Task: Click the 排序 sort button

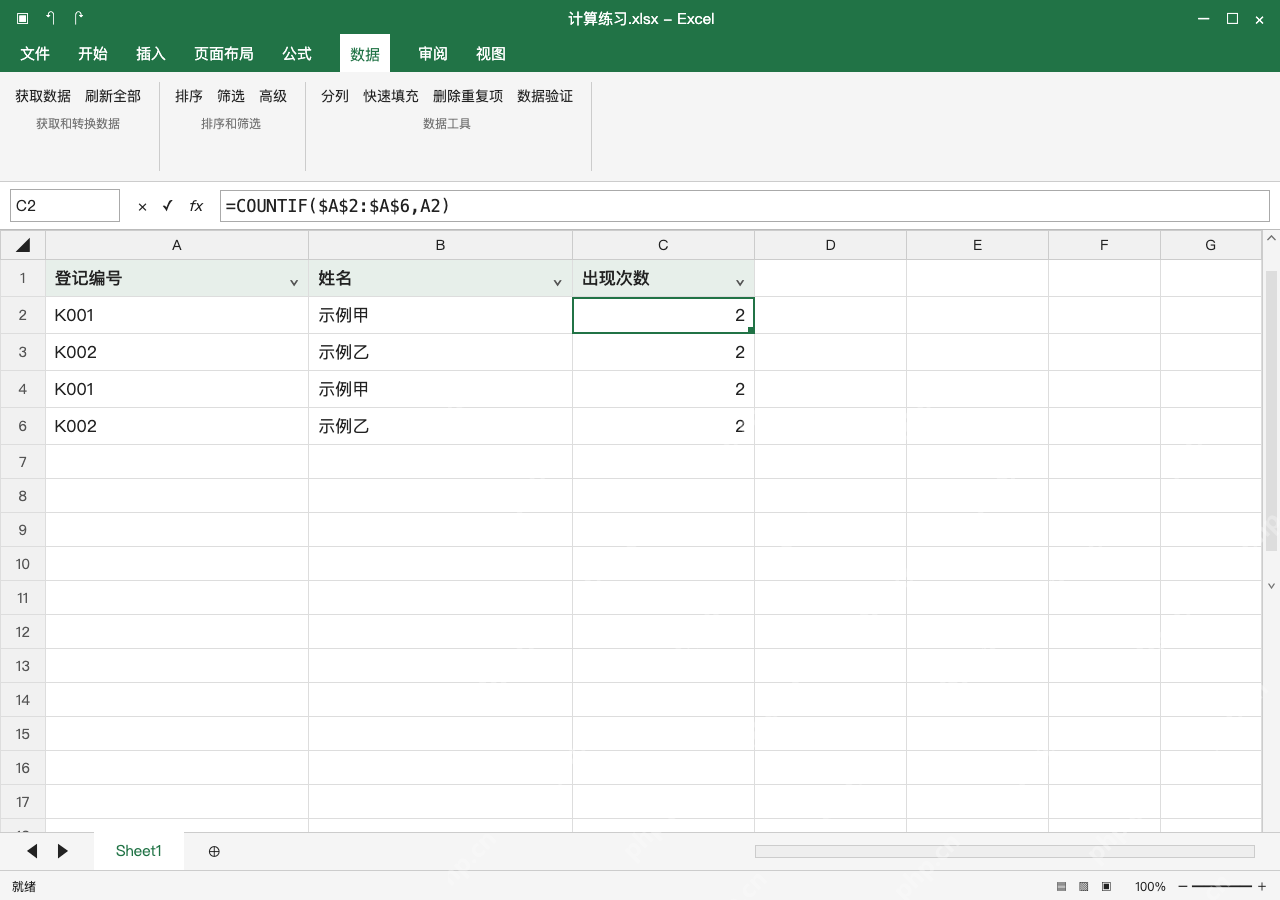Action: [x=189, y=96]
